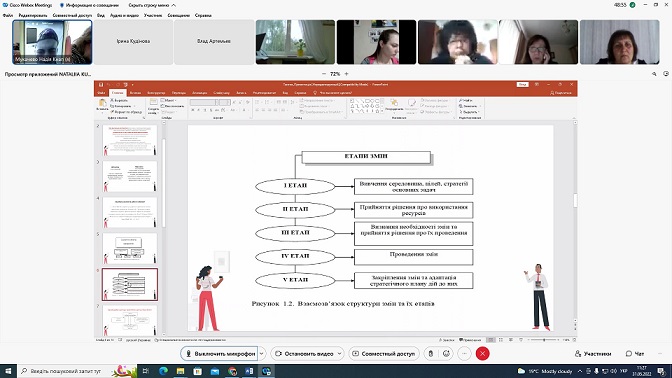Click the ЕТАПИ ЗМІН title box
672x378 pixels.
pyautogui.click(x=366, y=157)
